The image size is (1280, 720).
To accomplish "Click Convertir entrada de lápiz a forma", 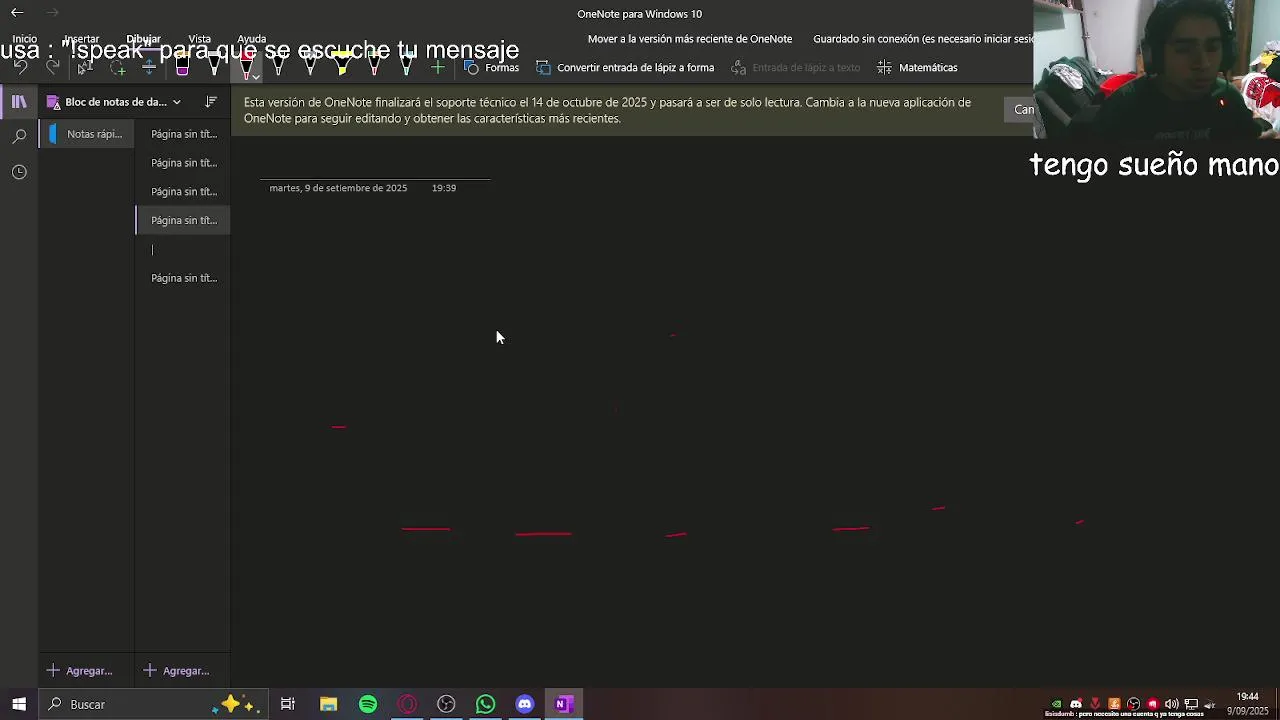I will [x=625, y=68].
